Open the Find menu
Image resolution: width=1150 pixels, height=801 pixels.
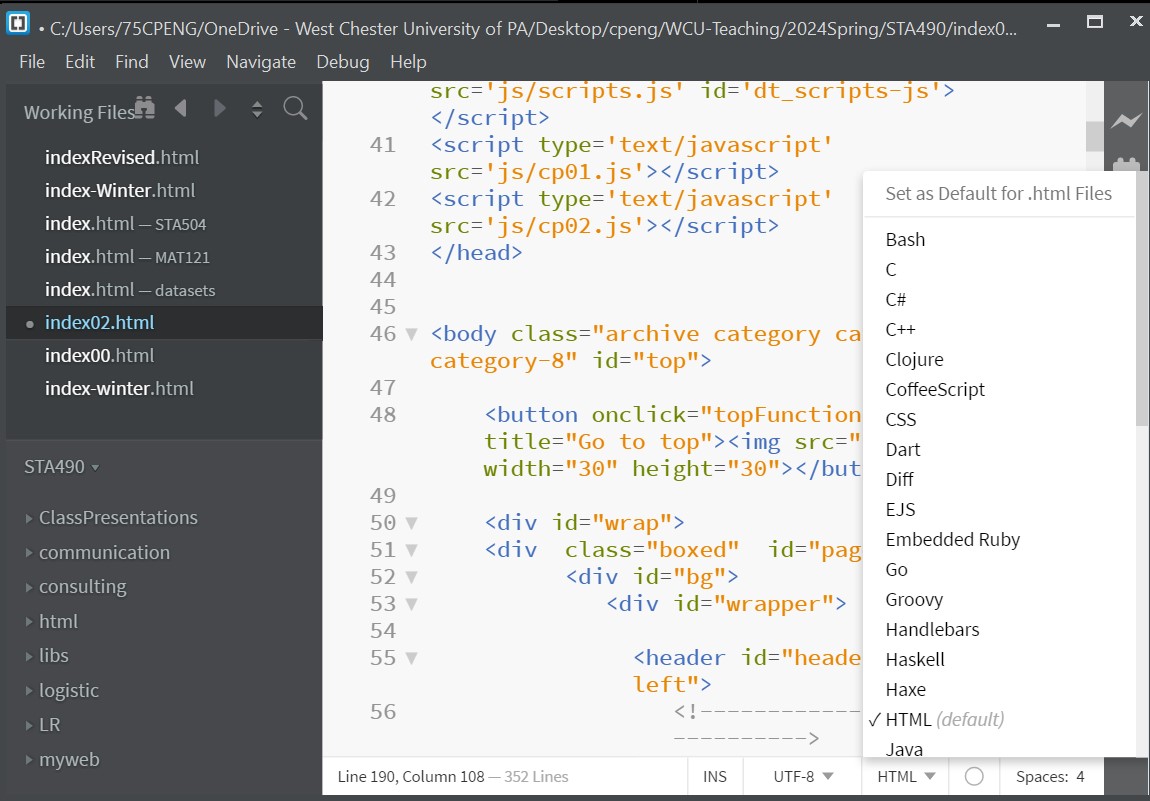pos(132,62)
